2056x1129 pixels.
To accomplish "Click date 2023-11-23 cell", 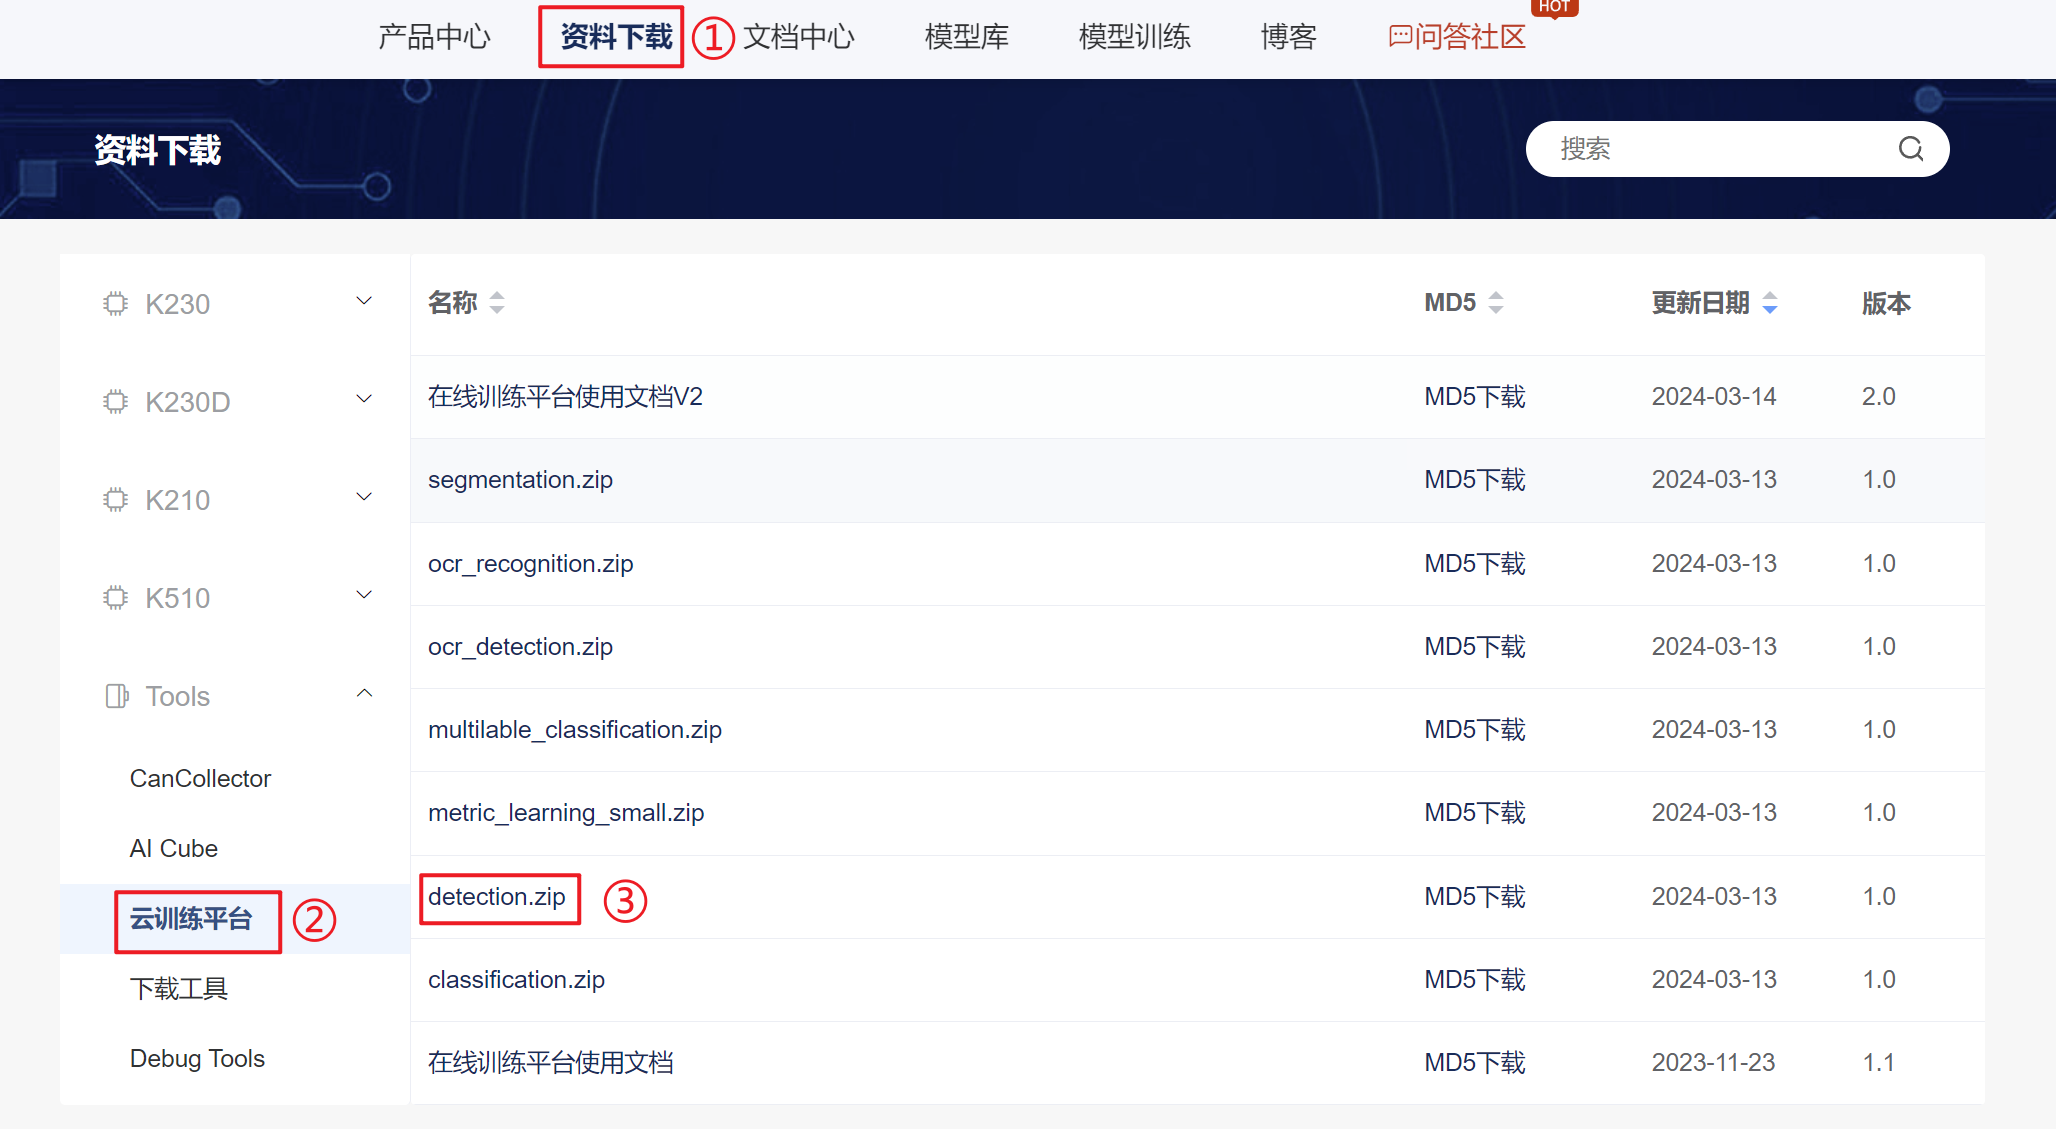I will (1713, 1062).
